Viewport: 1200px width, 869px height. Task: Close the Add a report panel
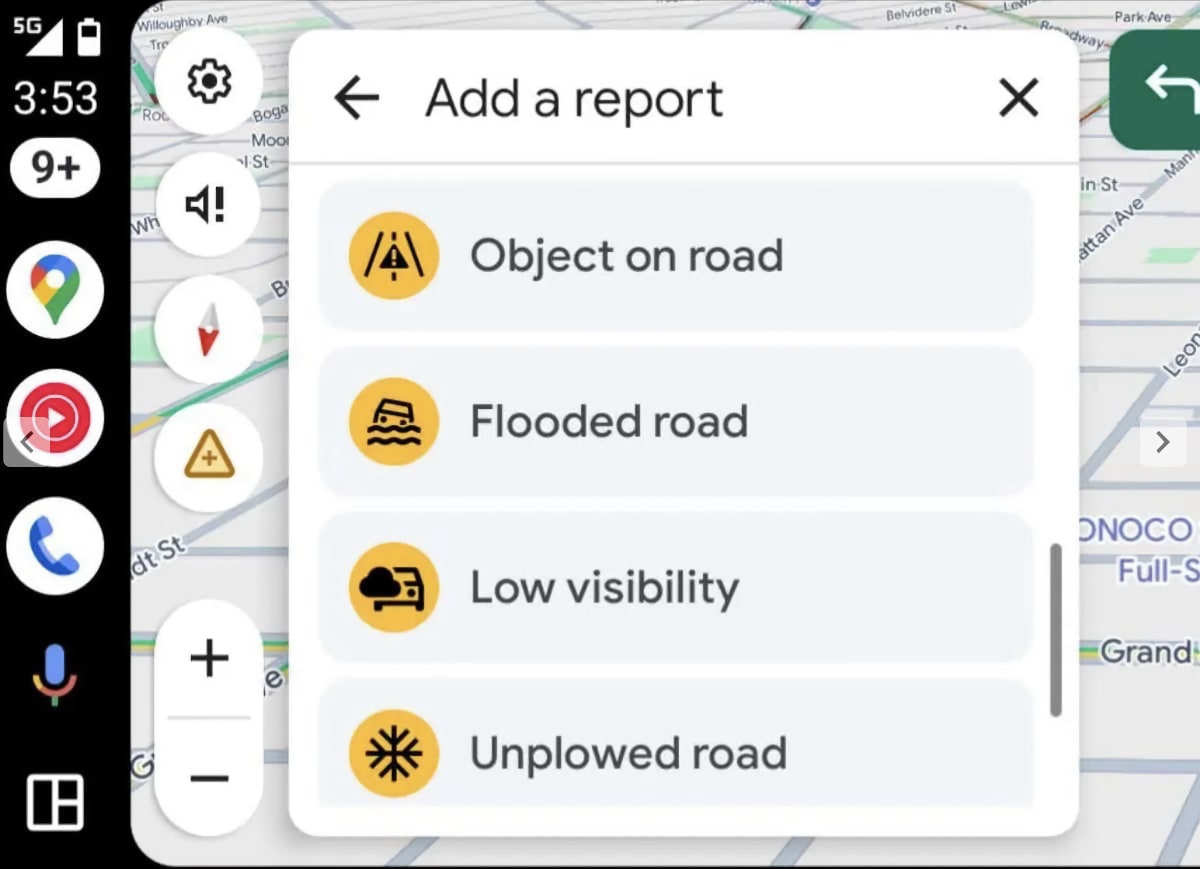point(1019,98)
